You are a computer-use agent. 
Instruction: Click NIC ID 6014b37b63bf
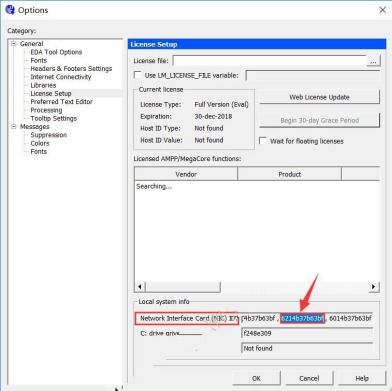[x=350, y=318]
